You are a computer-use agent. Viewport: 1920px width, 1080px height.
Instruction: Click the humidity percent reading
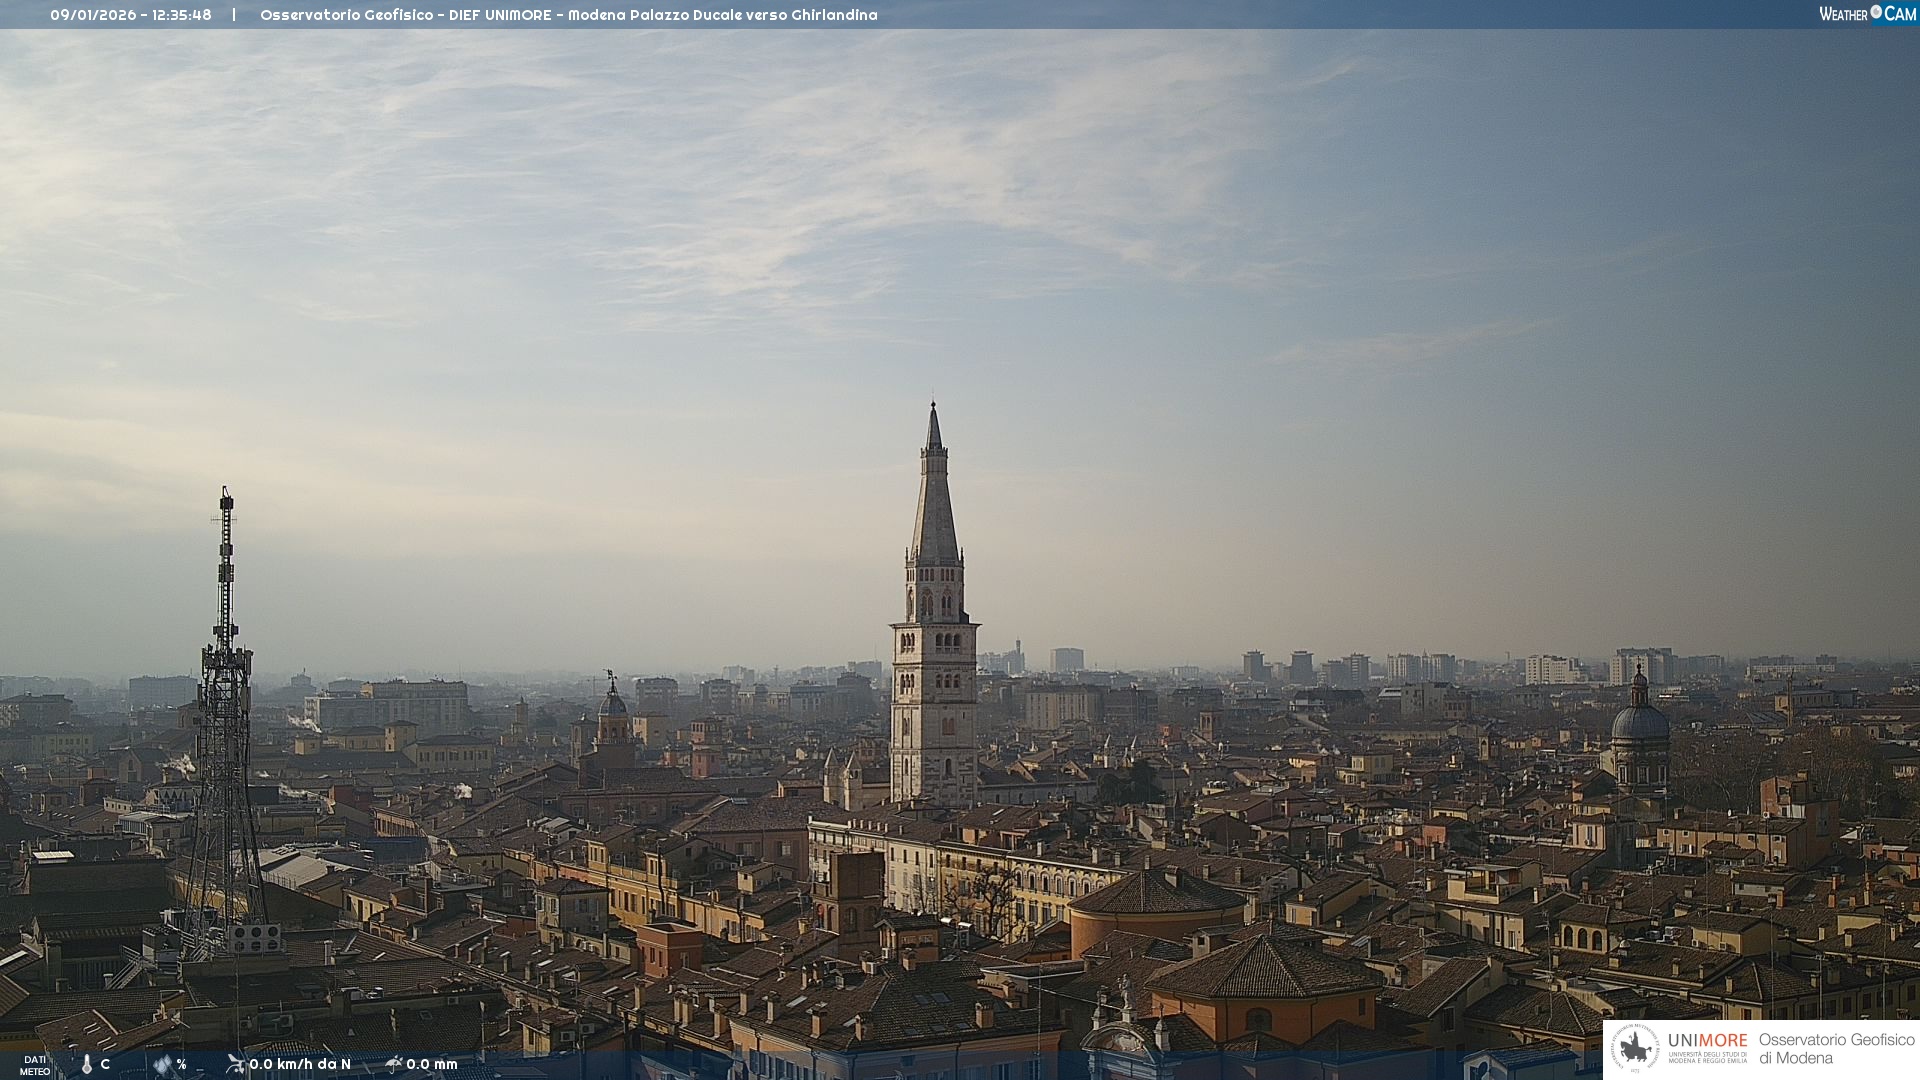[x=182, y=1064]
